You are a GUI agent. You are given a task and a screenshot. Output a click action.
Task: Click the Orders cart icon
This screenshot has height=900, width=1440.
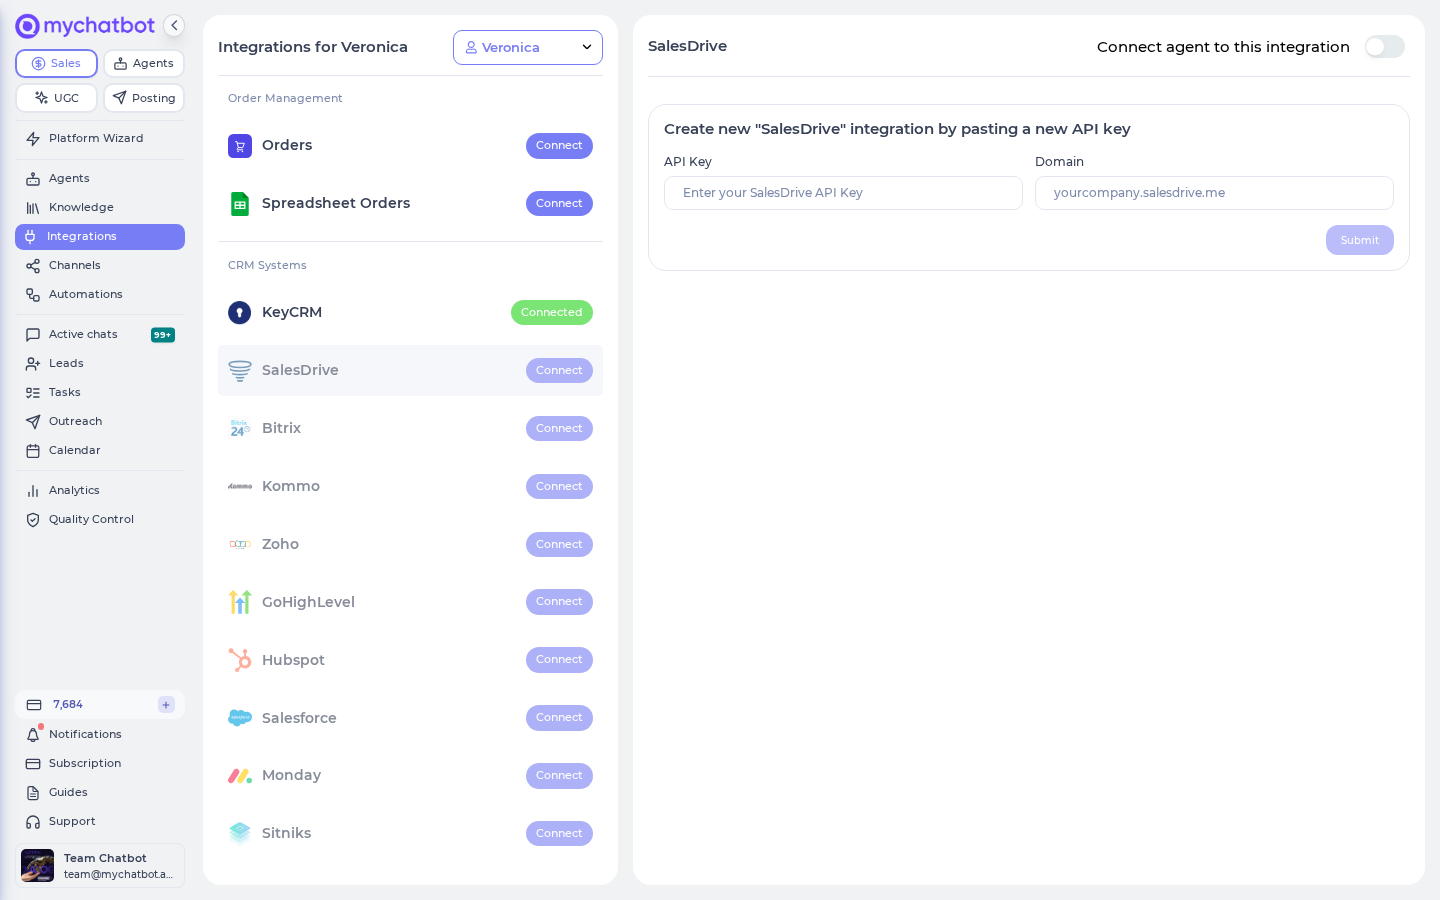coord(240,146)
